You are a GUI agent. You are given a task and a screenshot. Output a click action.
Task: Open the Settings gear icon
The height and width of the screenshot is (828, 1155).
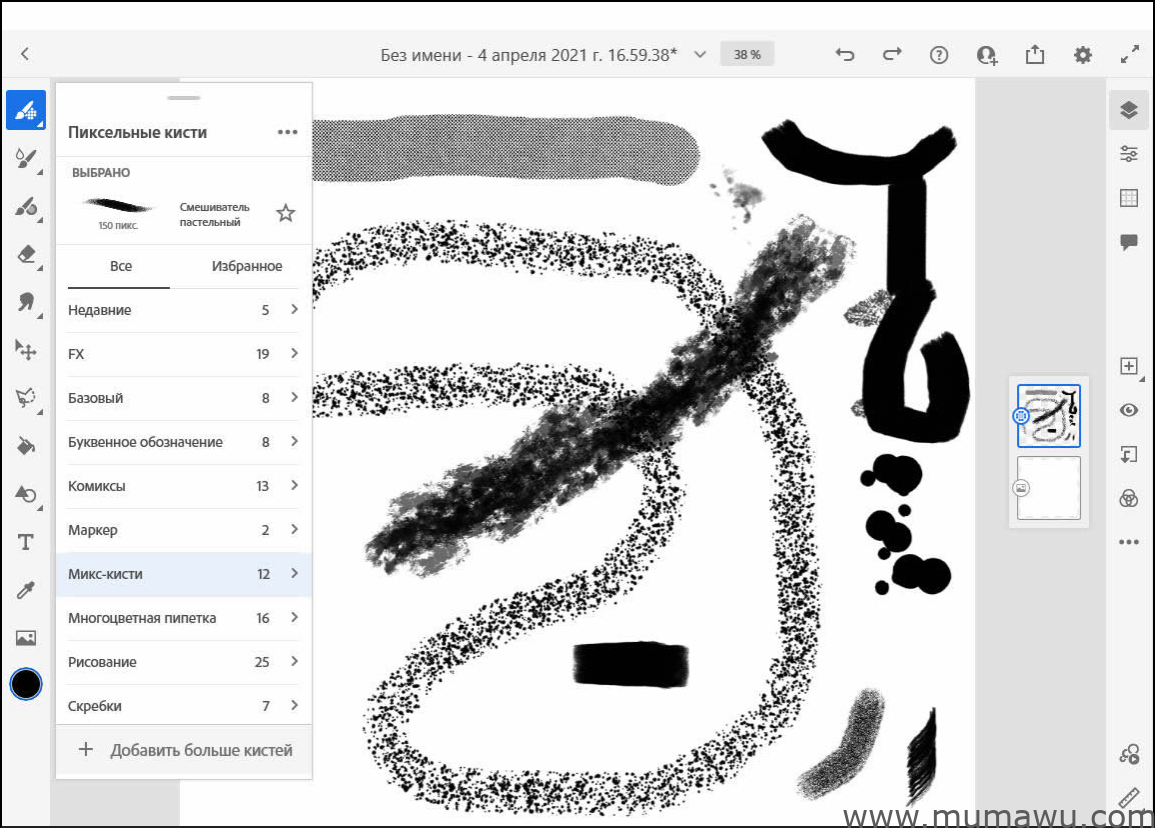coord(1082,55)
